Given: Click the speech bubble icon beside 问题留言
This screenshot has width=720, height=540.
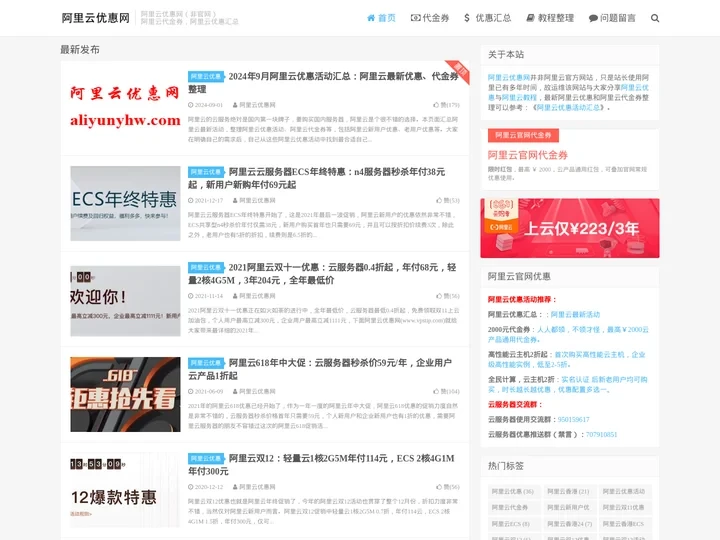Looking at the screenshot, I should [x=593, y=18].
